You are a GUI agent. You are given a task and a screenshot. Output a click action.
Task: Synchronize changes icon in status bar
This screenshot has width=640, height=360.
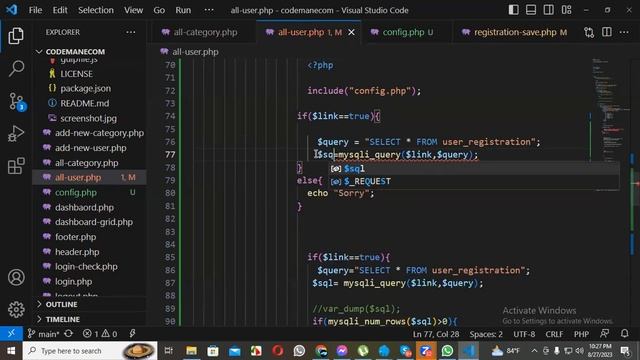click(x=69, y=333)
